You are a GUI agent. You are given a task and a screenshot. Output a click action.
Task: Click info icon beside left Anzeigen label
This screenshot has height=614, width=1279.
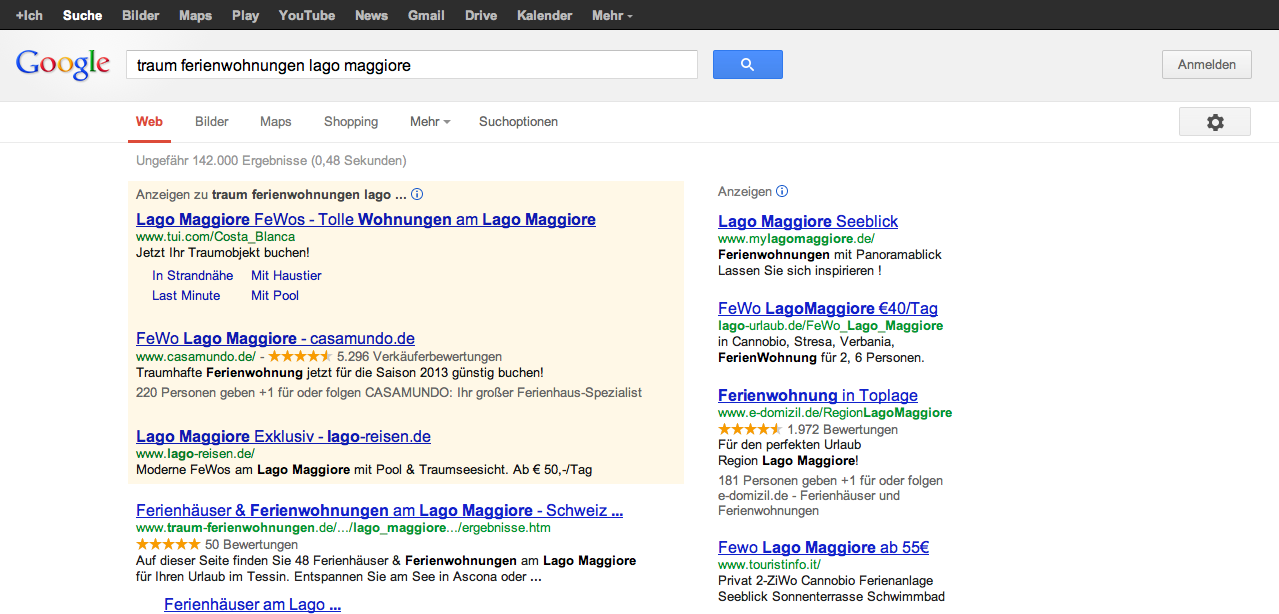[418, 195]
